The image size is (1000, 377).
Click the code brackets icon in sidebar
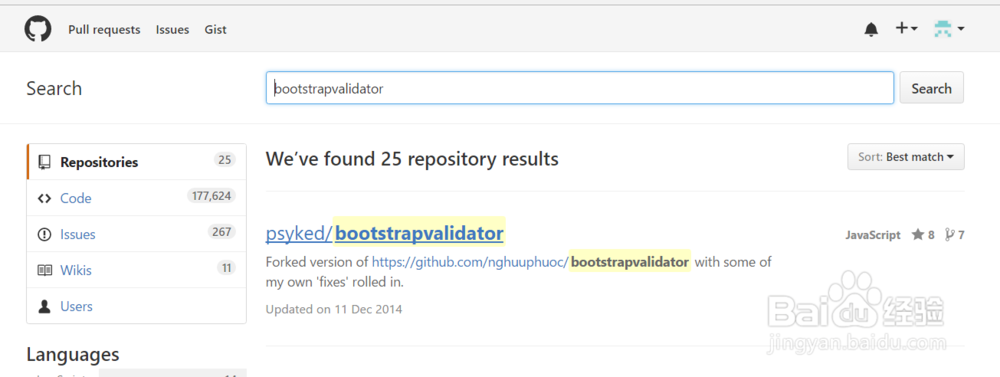pyautogui.click(x=44, y=198)
